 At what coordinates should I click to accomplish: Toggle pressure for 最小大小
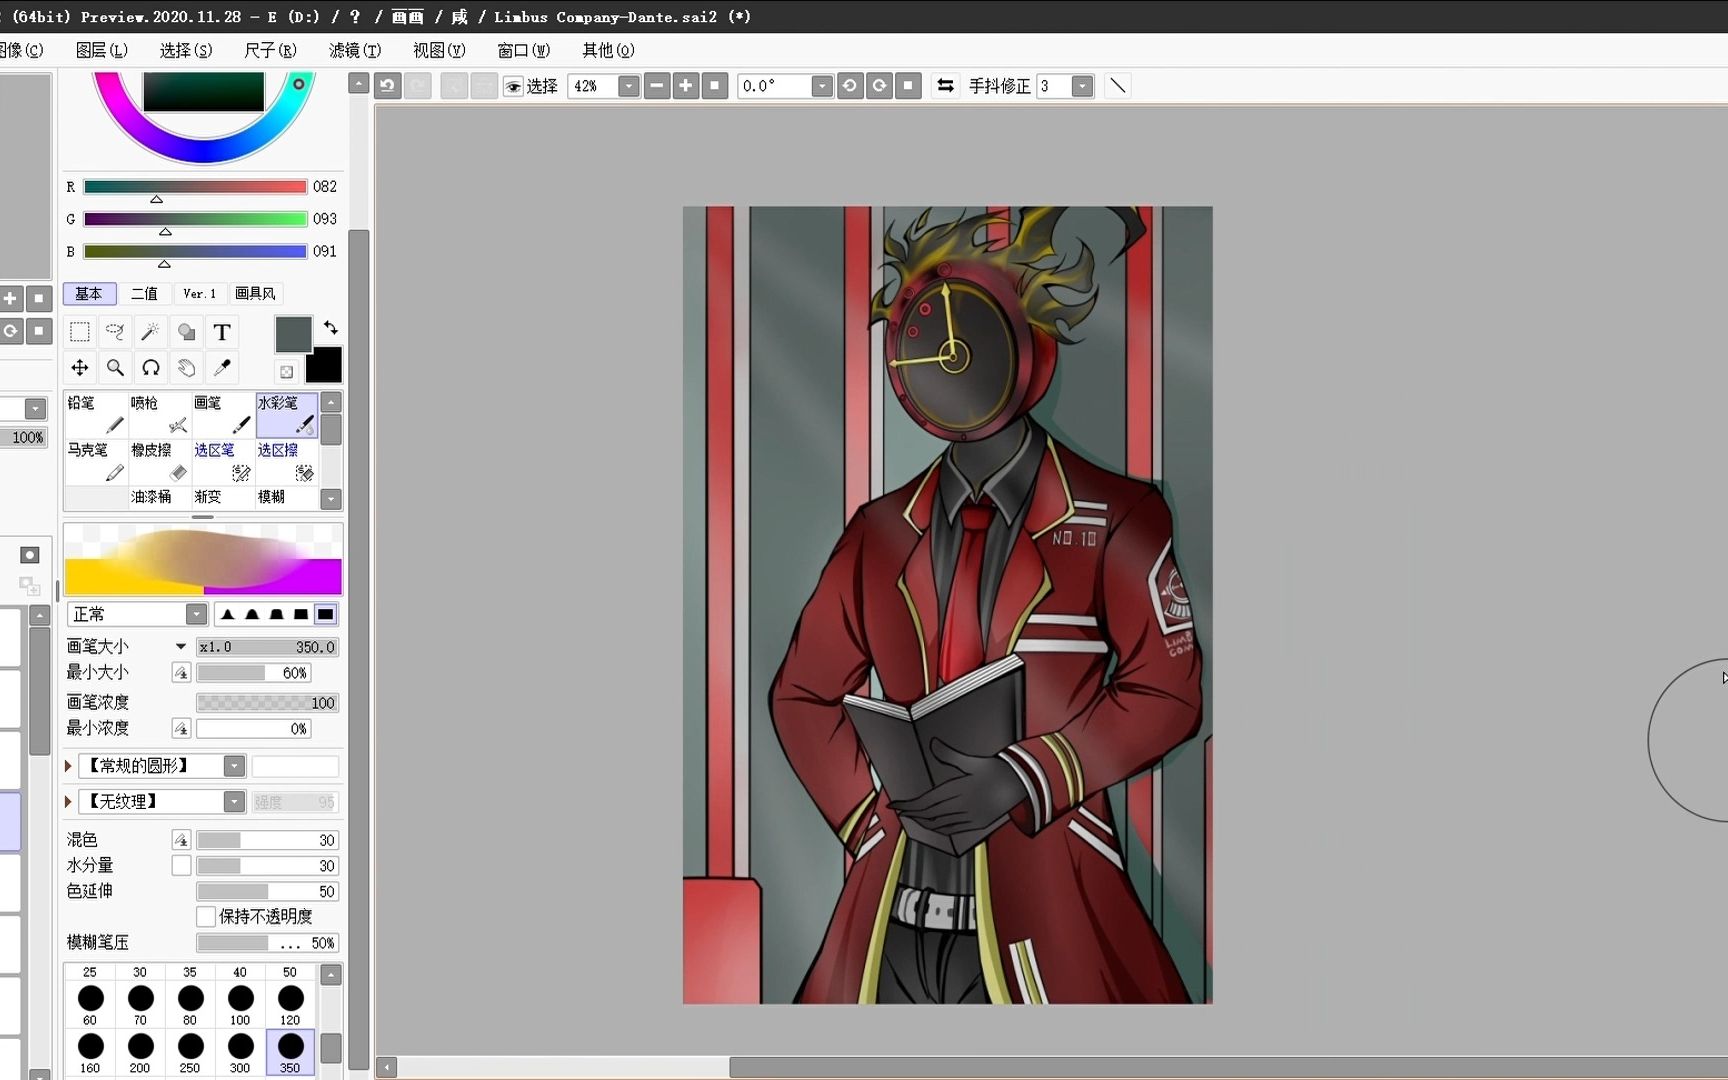point(181,673)
